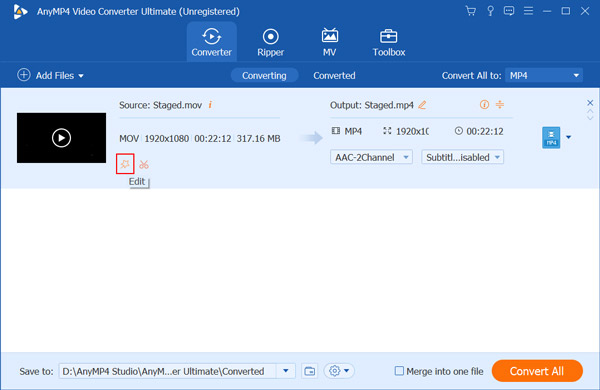Click the 317.16 MB file size

click(258, 139)
